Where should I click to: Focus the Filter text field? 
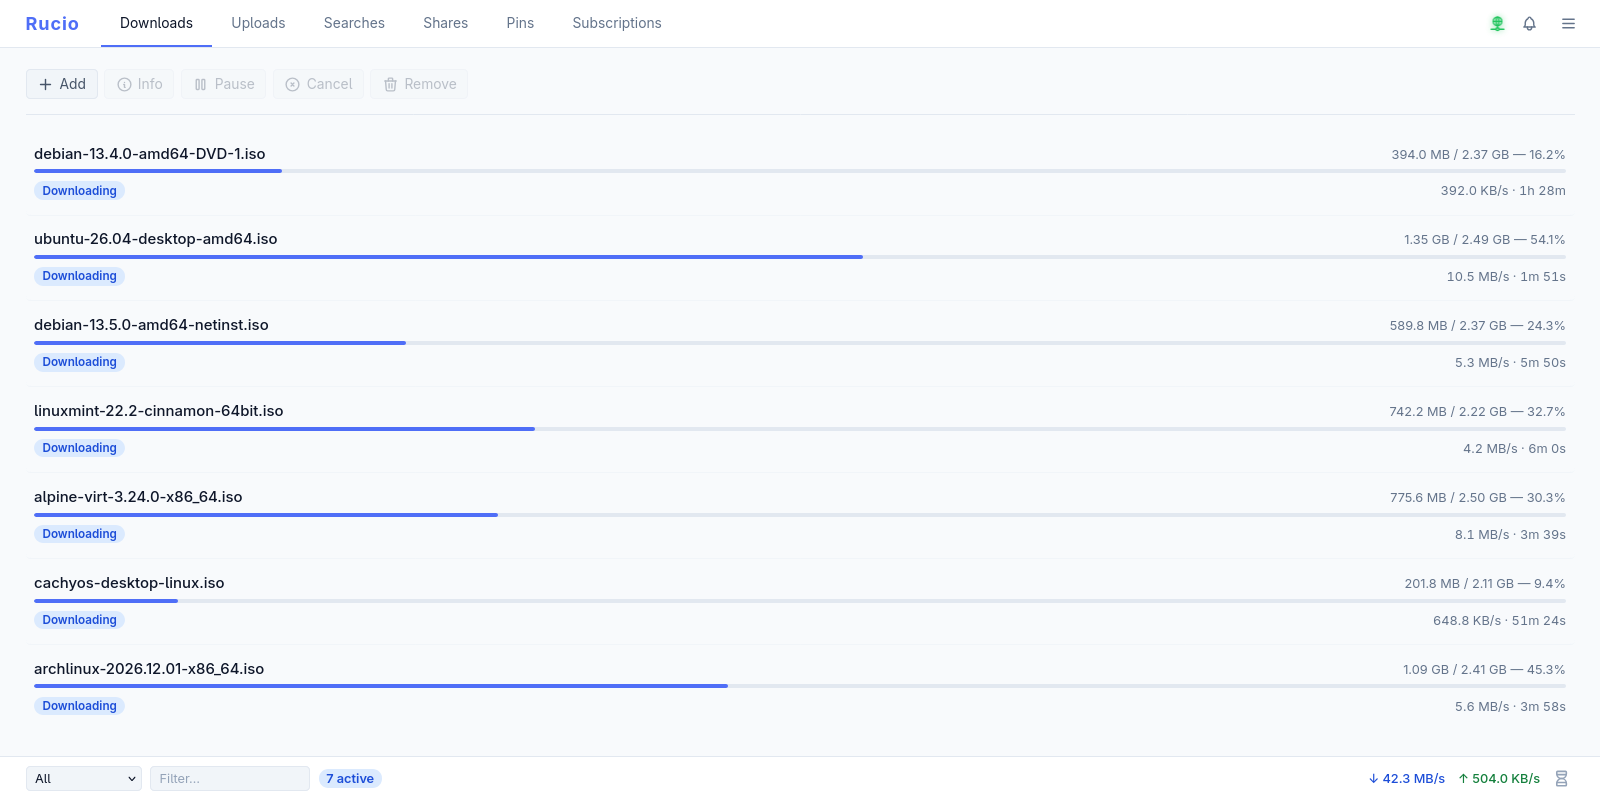click(230, 778)
